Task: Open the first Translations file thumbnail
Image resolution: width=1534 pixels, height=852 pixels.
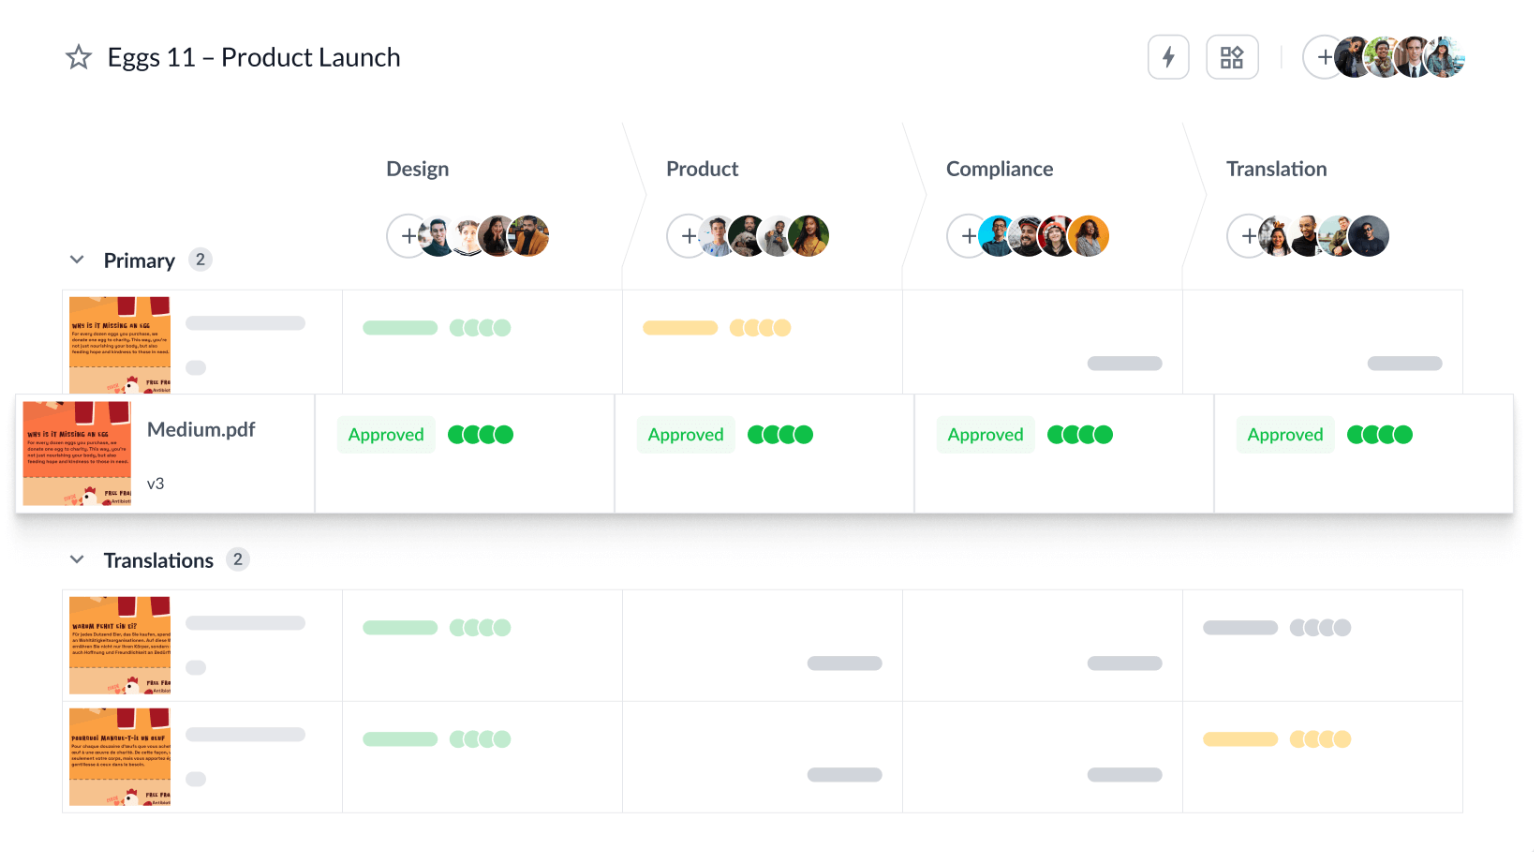Action: 120,645
